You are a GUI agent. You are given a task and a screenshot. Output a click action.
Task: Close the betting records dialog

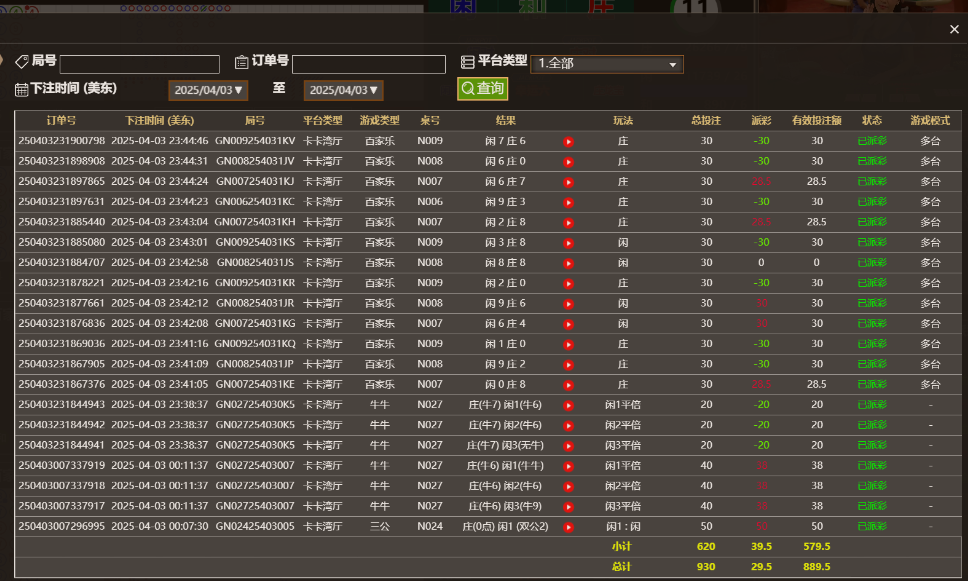952,28
